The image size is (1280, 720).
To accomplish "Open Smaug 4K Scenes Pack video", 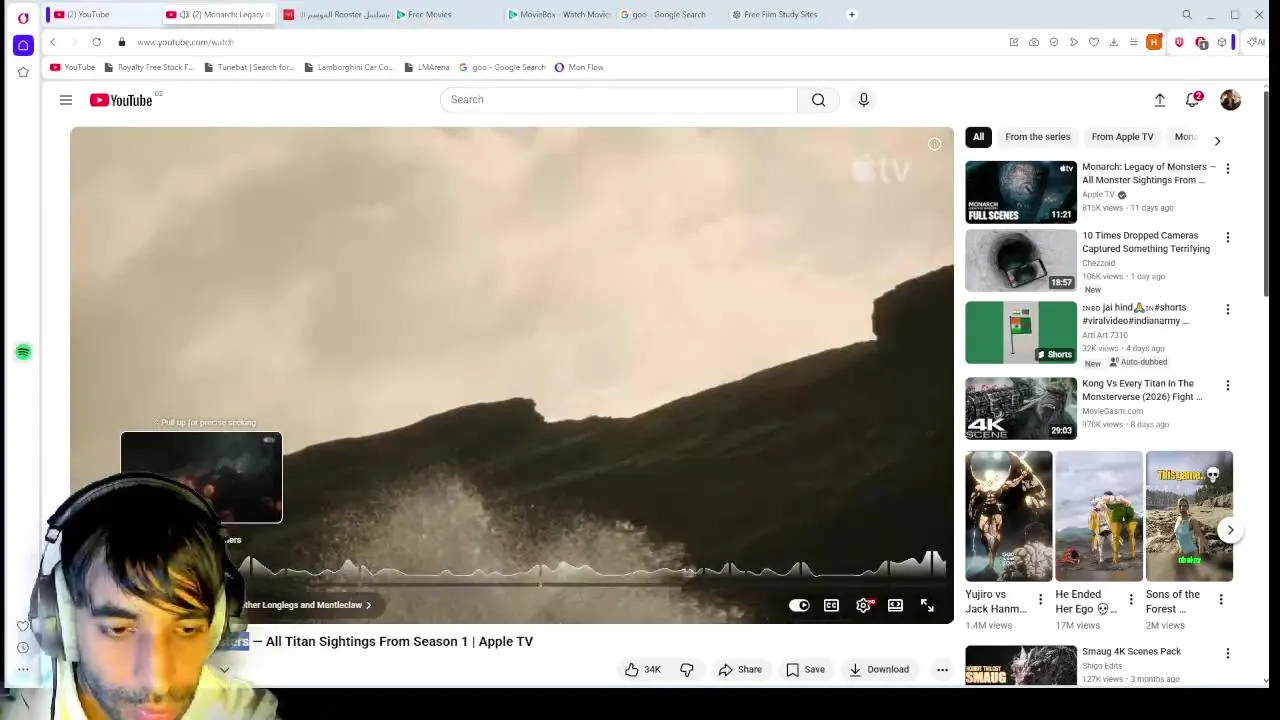I will pos(1021,666).
